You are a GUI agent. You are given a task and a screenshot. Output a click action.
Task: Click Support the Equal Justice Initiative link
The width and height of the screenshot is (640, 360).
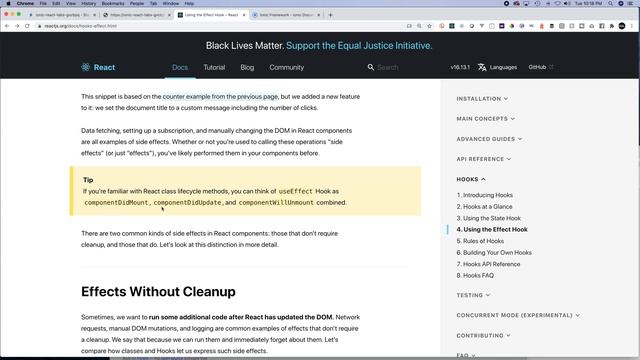(x=359, y=46)
